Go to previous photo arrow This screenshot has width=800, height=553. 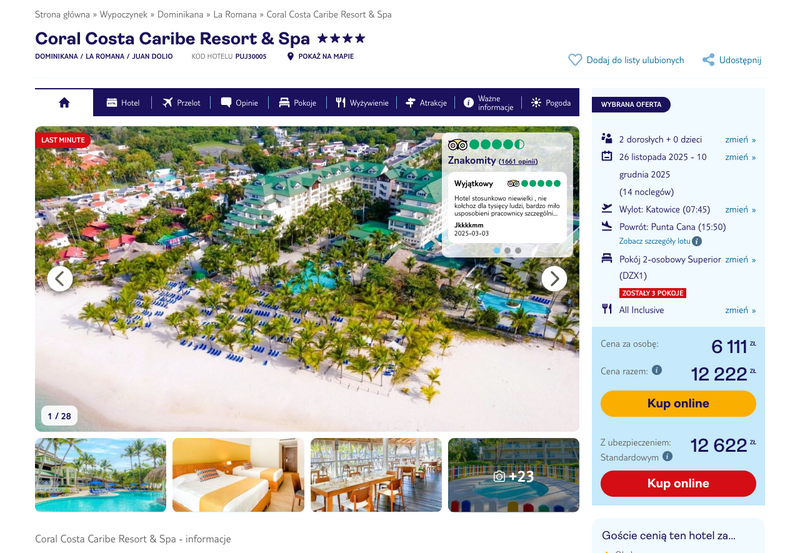(x=60, y=279)
